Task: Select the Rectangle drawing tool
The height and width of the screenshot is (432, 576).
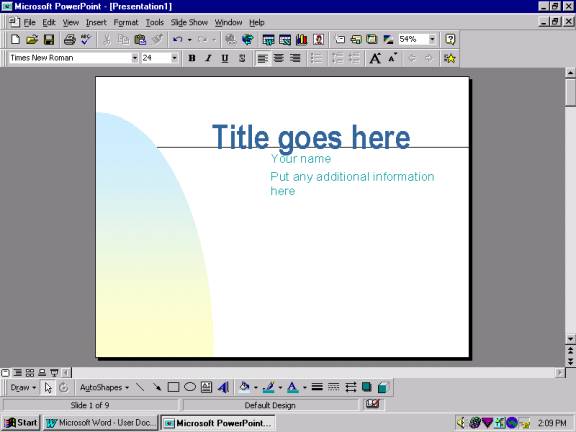Action: click(x=173, y=388)
